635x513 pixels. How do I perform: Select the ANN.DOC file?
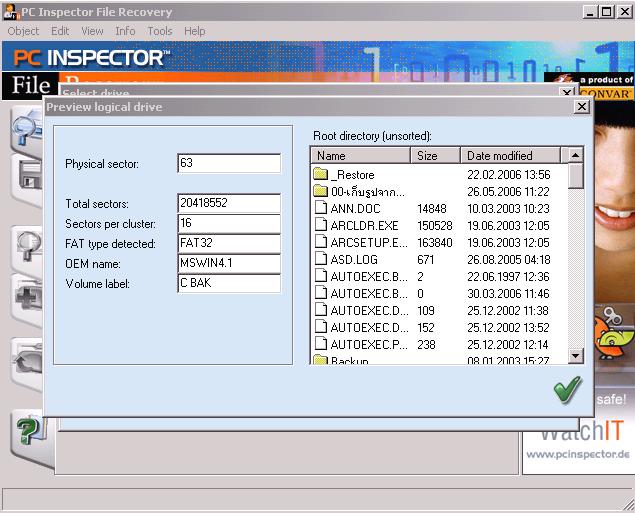pyautogui.click(x=356, y=209)
